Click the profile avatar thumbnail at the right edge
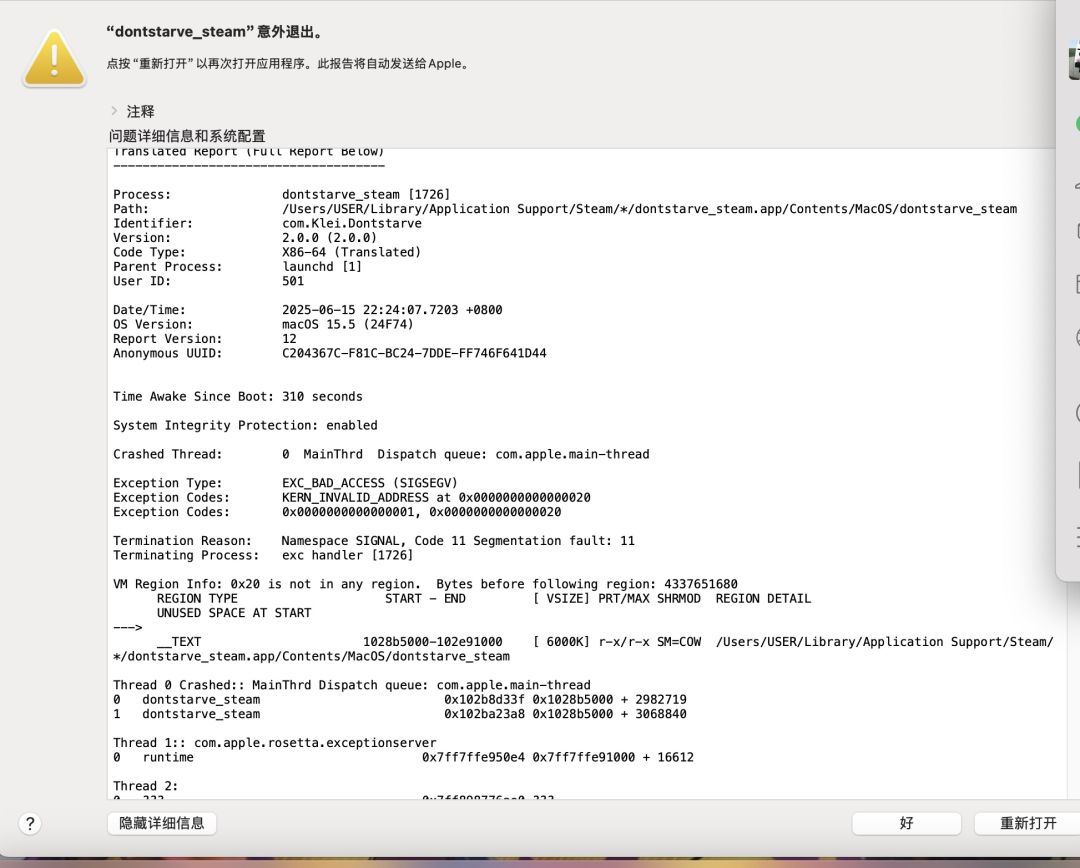Screen dimensions: 1080x868 (1074, 61)
